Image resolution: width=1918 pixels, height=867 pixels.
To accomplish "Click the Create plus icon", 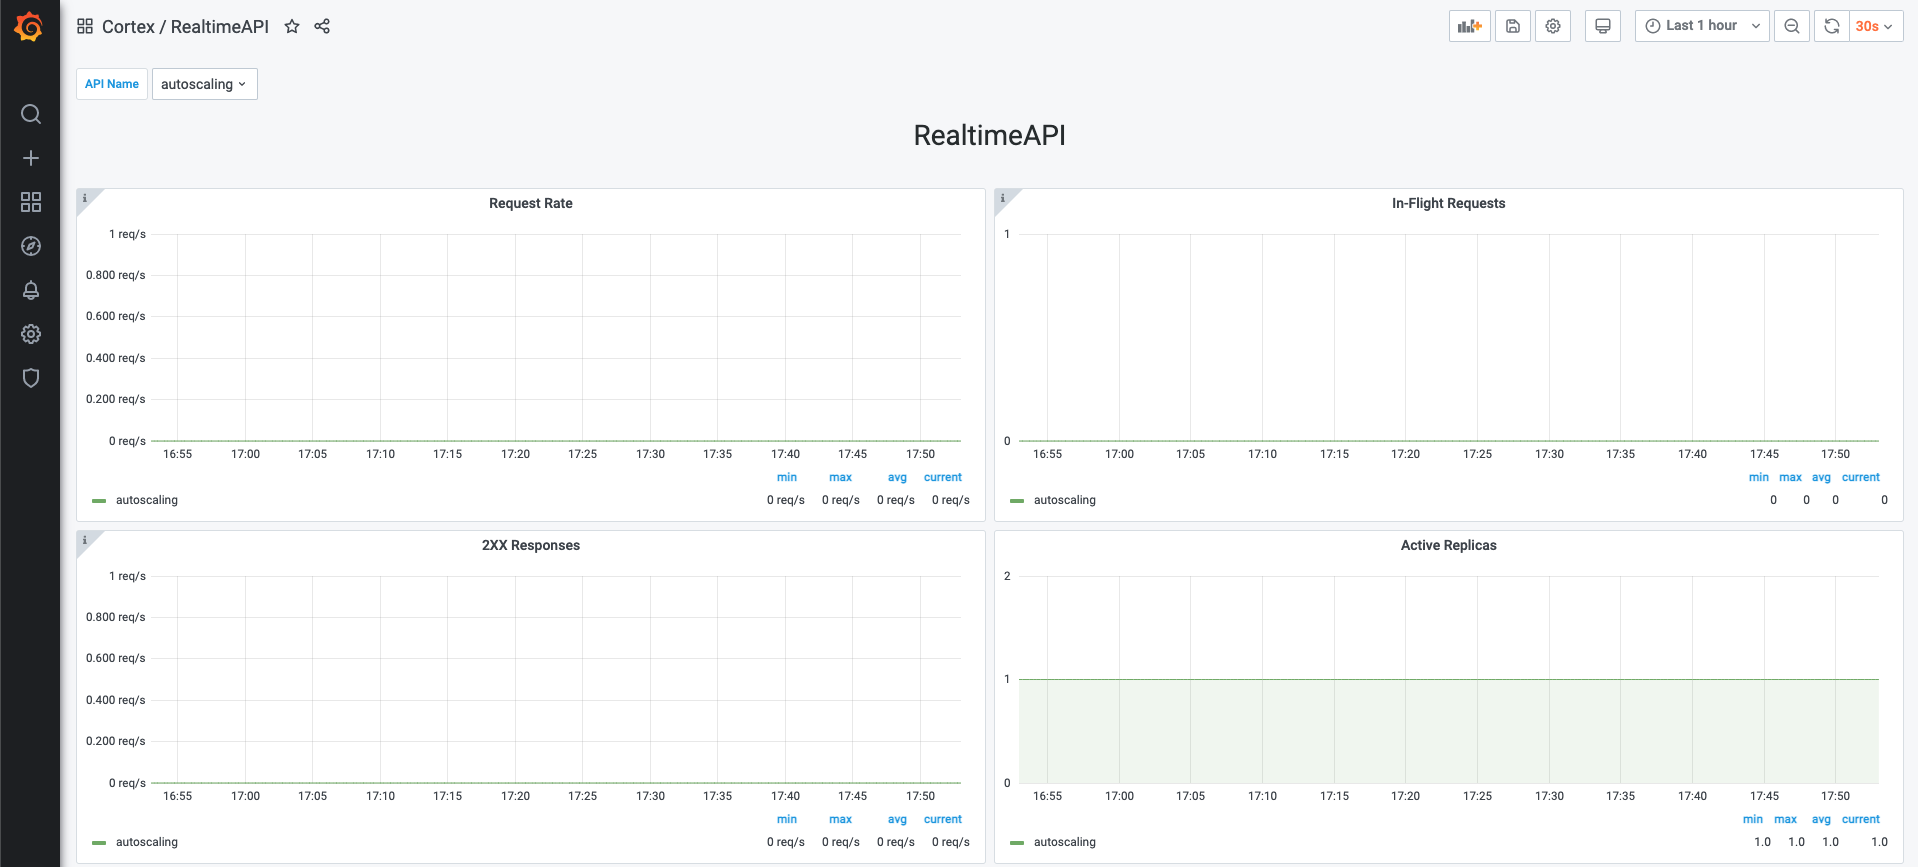I will tap(31, 158).
